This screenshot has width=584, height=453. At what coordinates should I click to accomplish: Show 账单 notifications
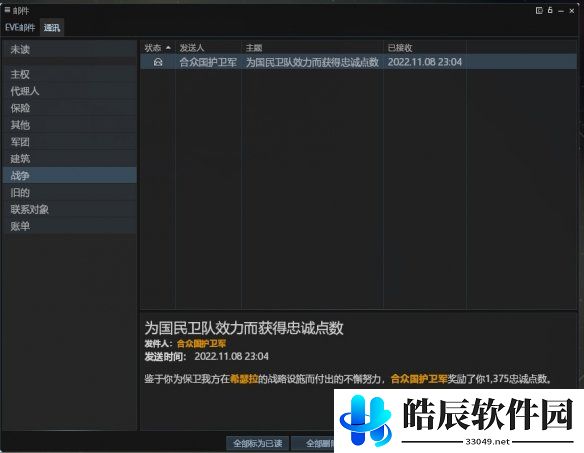70,226
